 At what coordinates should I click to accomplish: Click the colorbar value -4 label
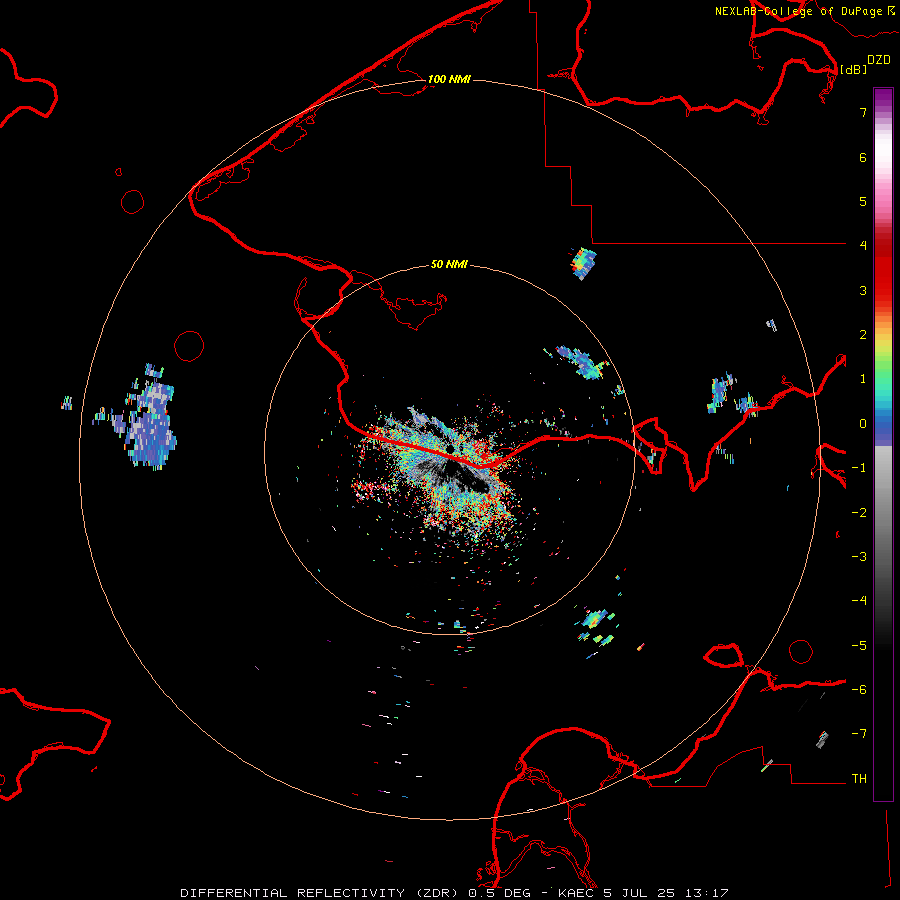[859, 600]
